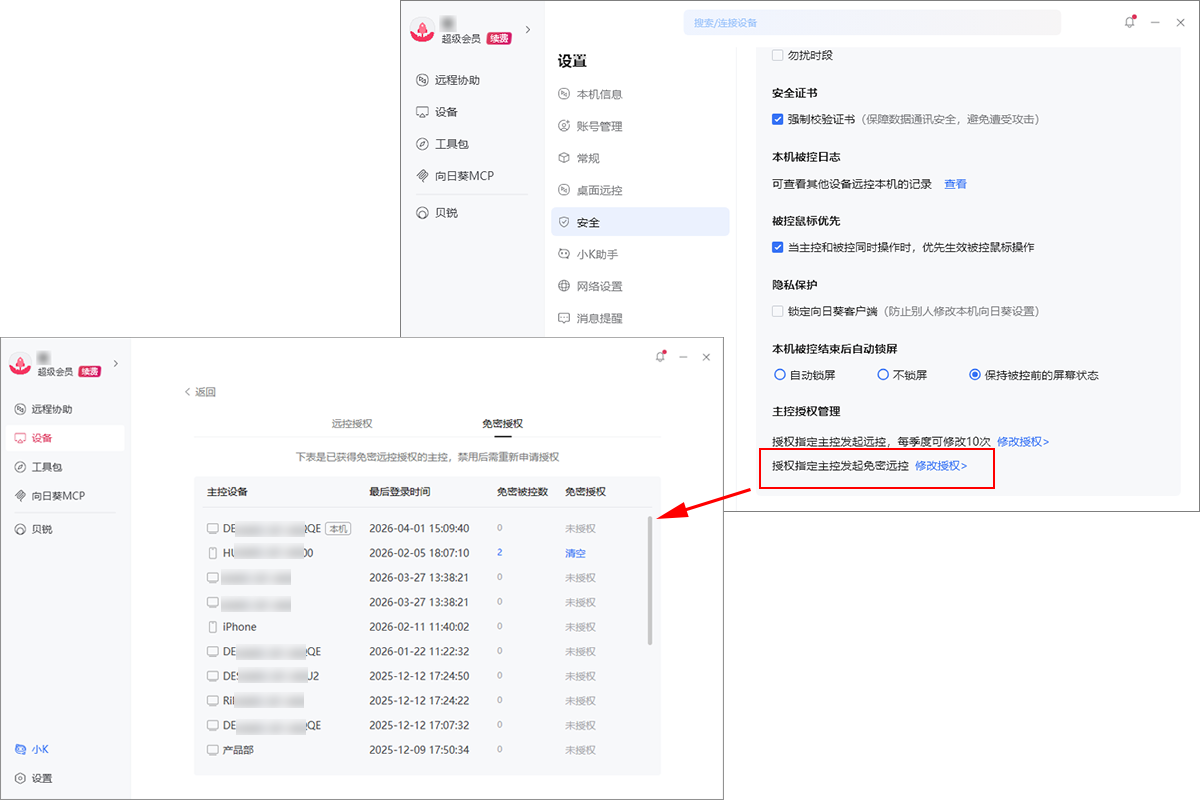
Task: Open the 消息提醒 settings category
Action: 600,318
